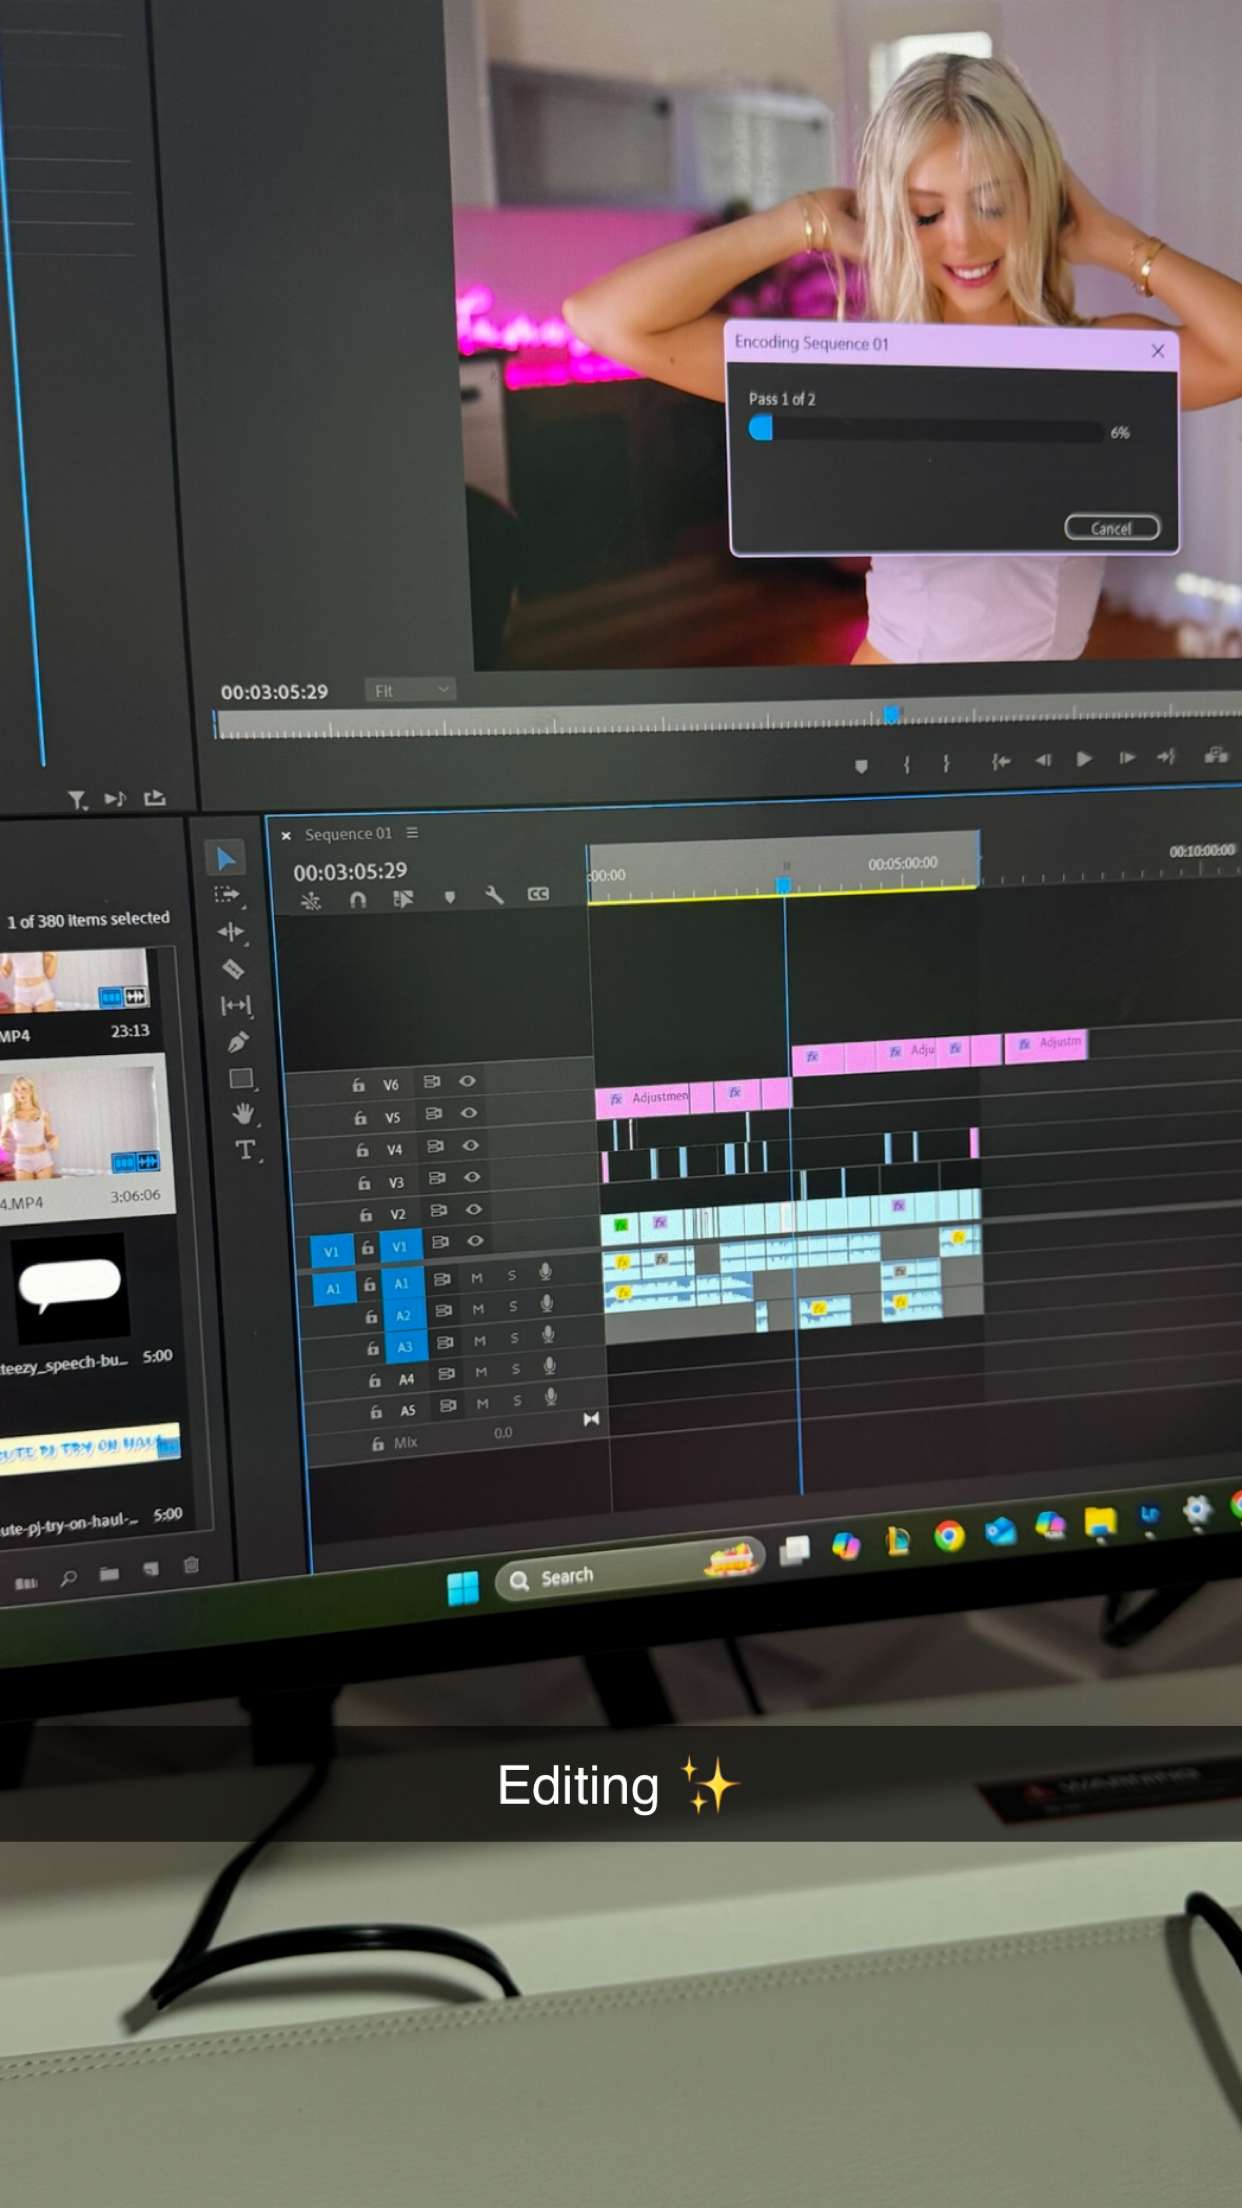Toggle V3 track eye visibility
1242x2208 pixels.
[x=471, y=1177]
